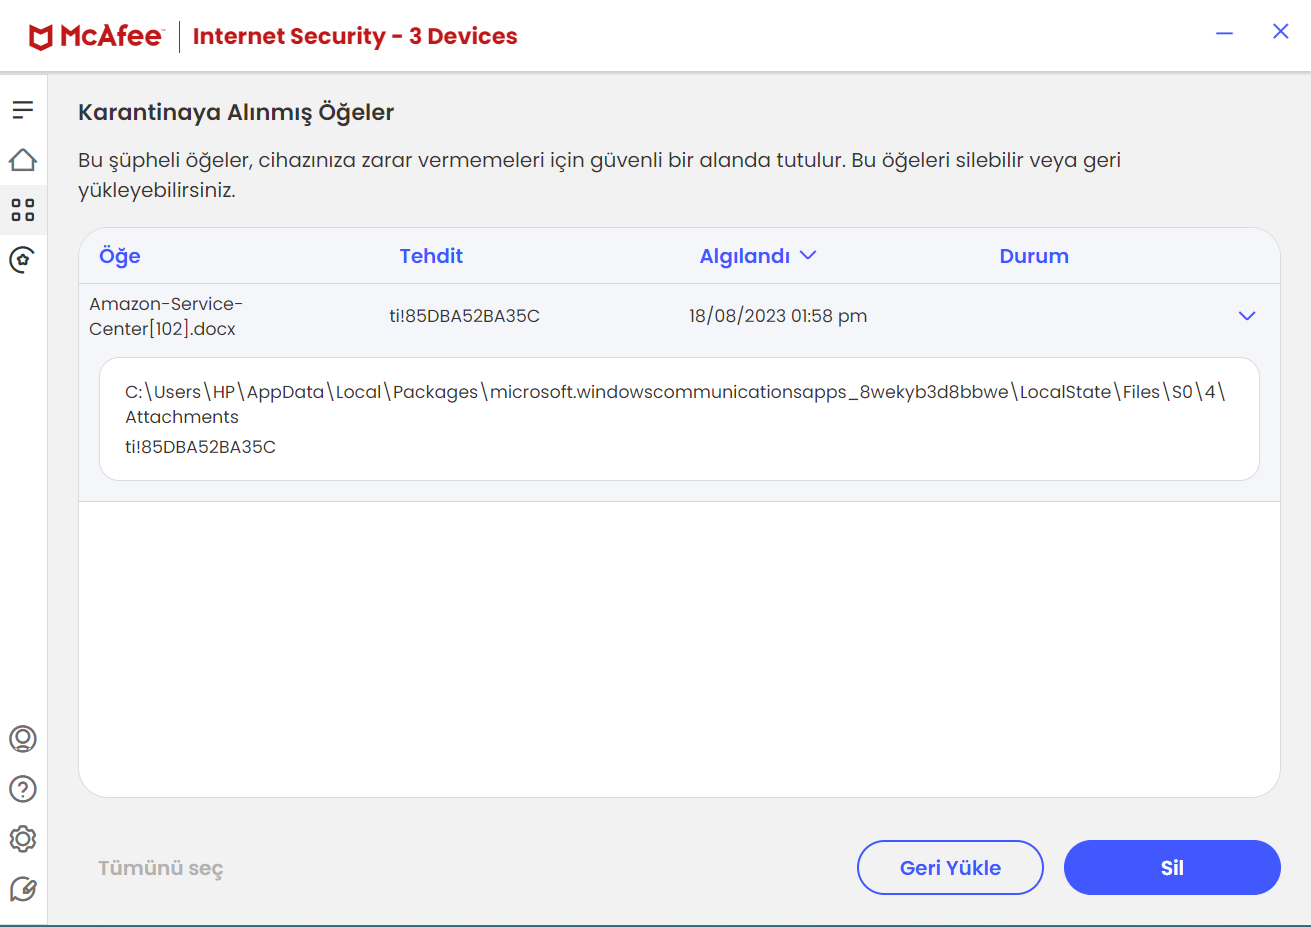This screenshot has width=1311, height=927.
Task: Open the Settings gear icon
Action: pos(23,839)
